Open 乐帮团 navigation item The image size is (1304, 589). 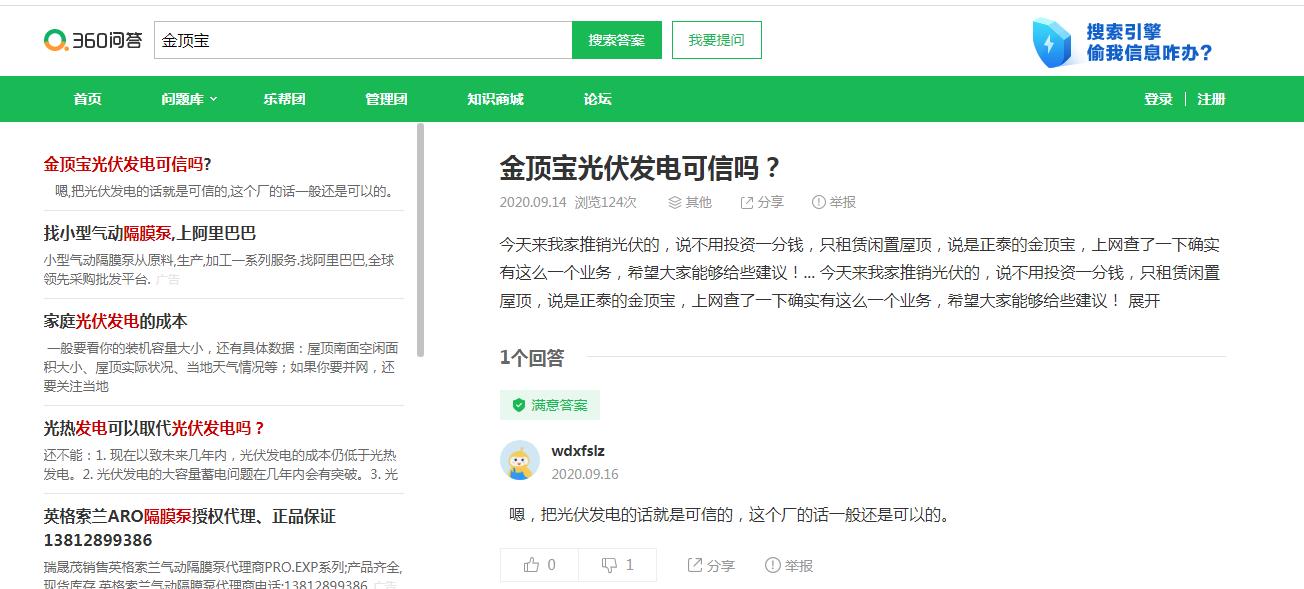pos(284,99)
